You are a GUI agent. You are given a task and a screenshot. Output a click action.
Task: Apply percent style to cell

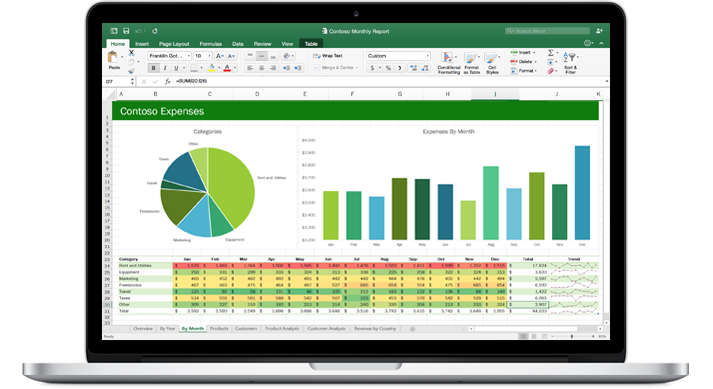coord(388,68)
